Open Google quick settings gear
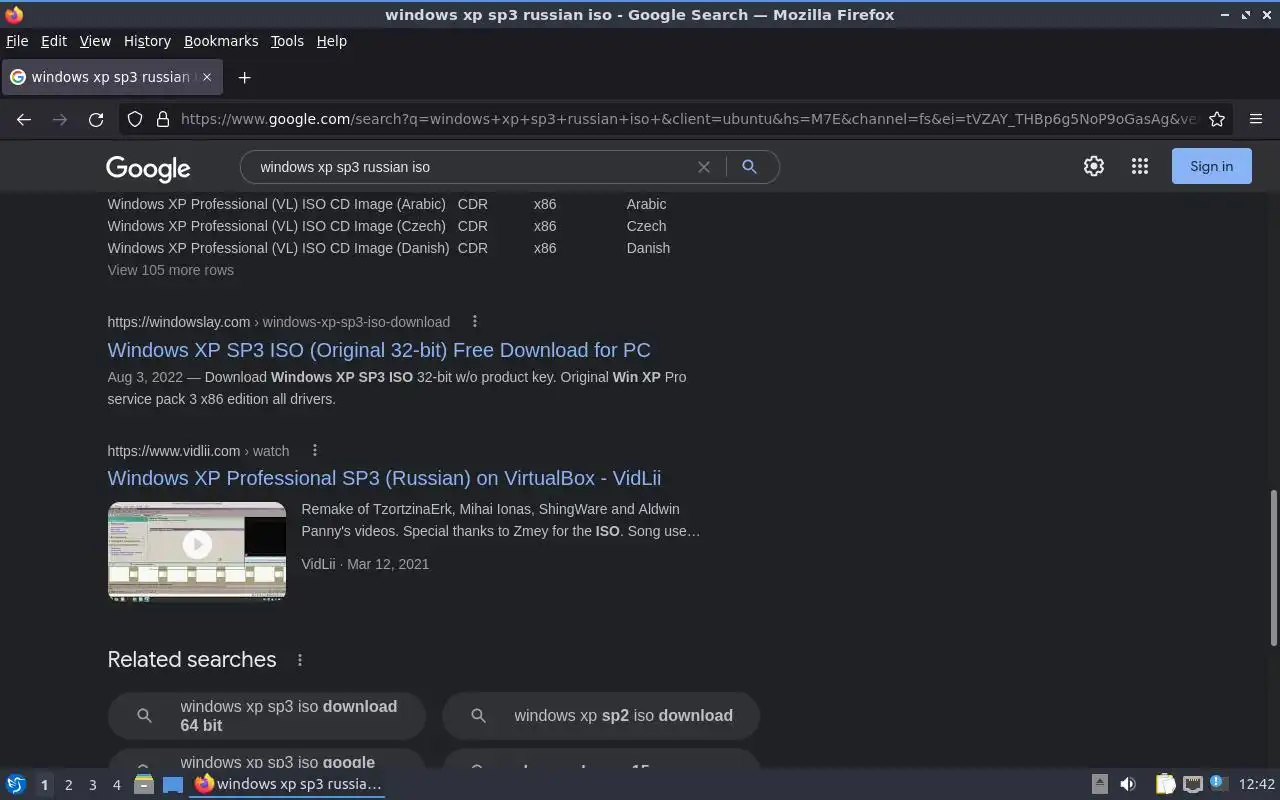1280x800 pixels. tap(1094, 167)
